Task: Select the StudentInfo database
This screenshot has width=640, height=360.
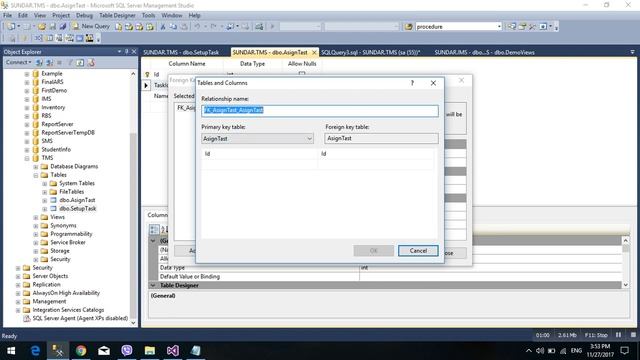Action: [x=56, y=150]
